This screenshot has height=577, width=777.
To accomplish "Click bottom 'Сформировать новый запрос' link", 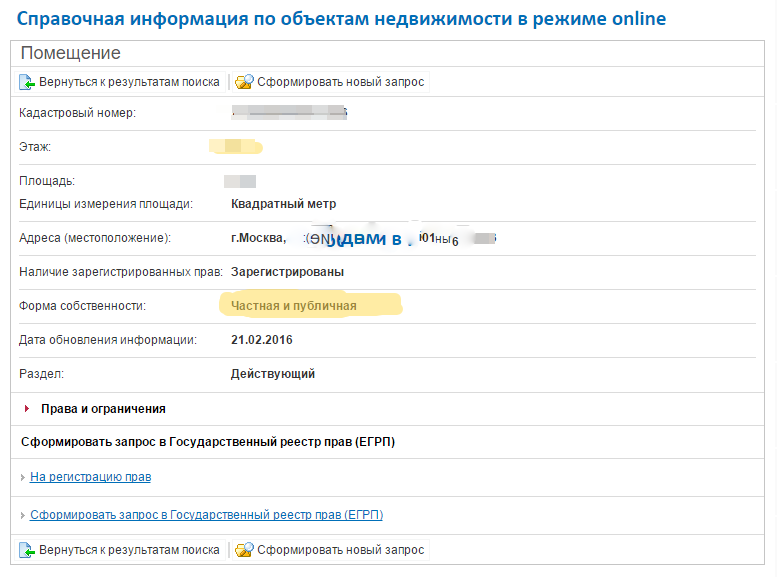I will [x=340, y=550].
